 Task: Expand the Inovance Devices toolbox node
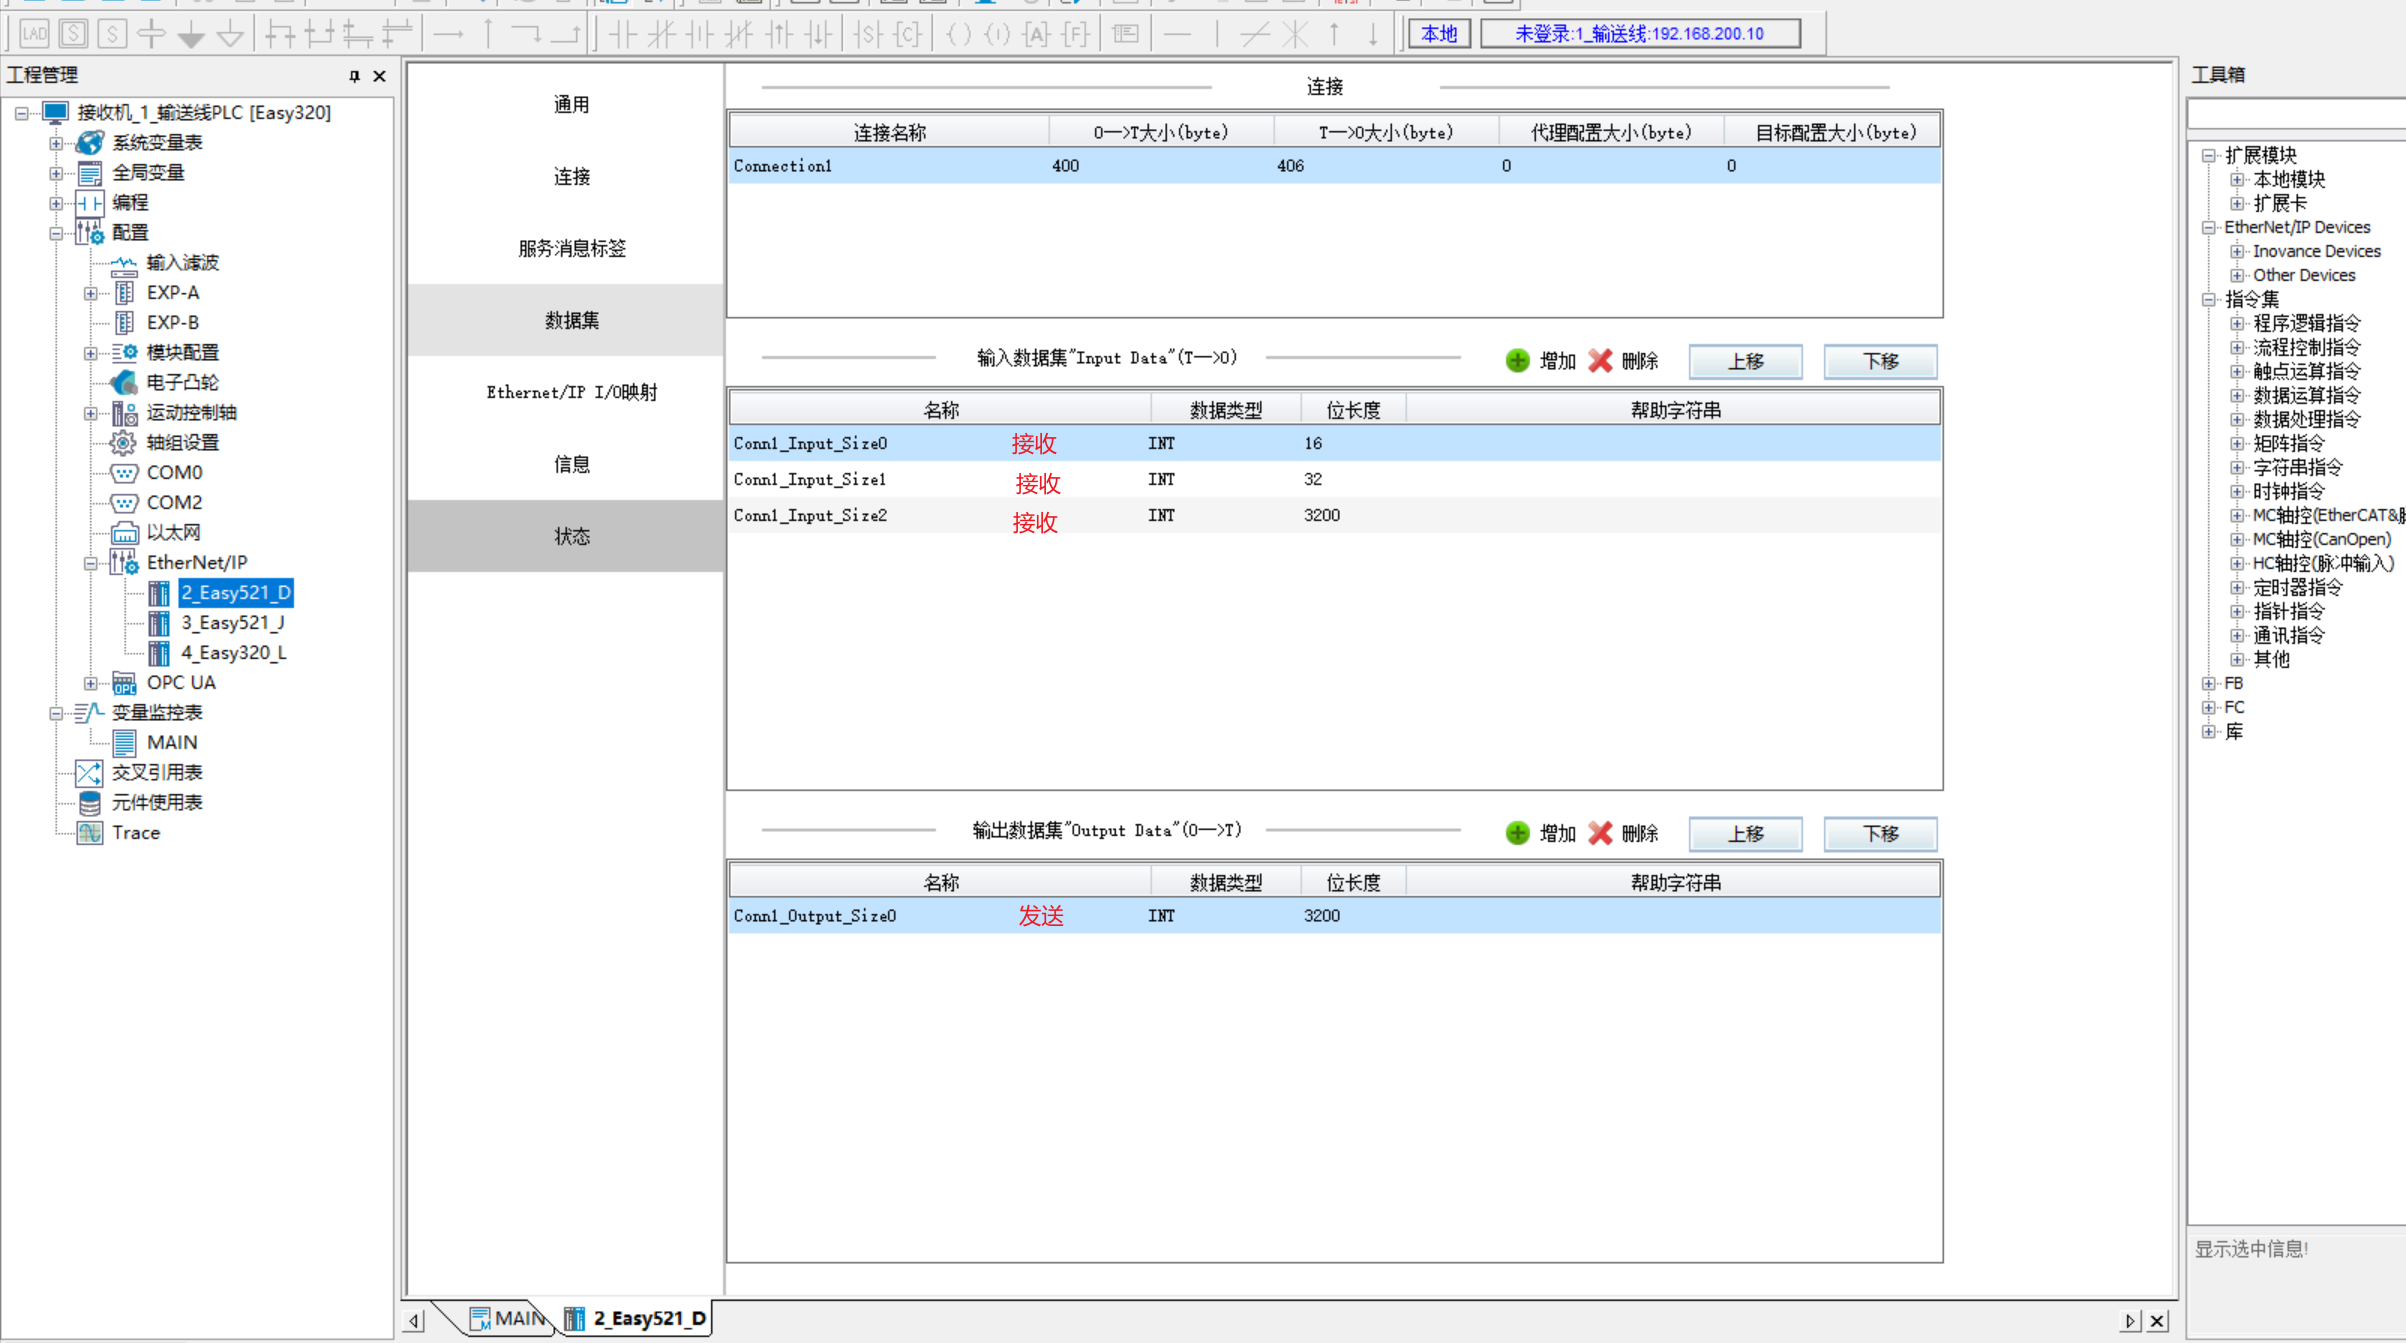(x=2237, y=251)
